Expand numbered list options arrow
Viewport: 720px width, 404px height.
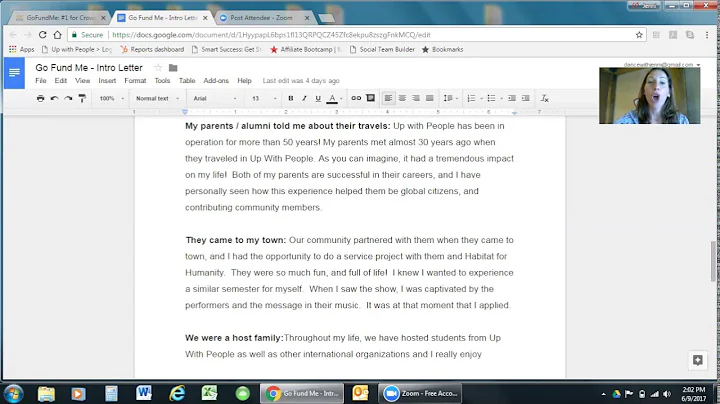pyautogui.click(x=481, y=98)
